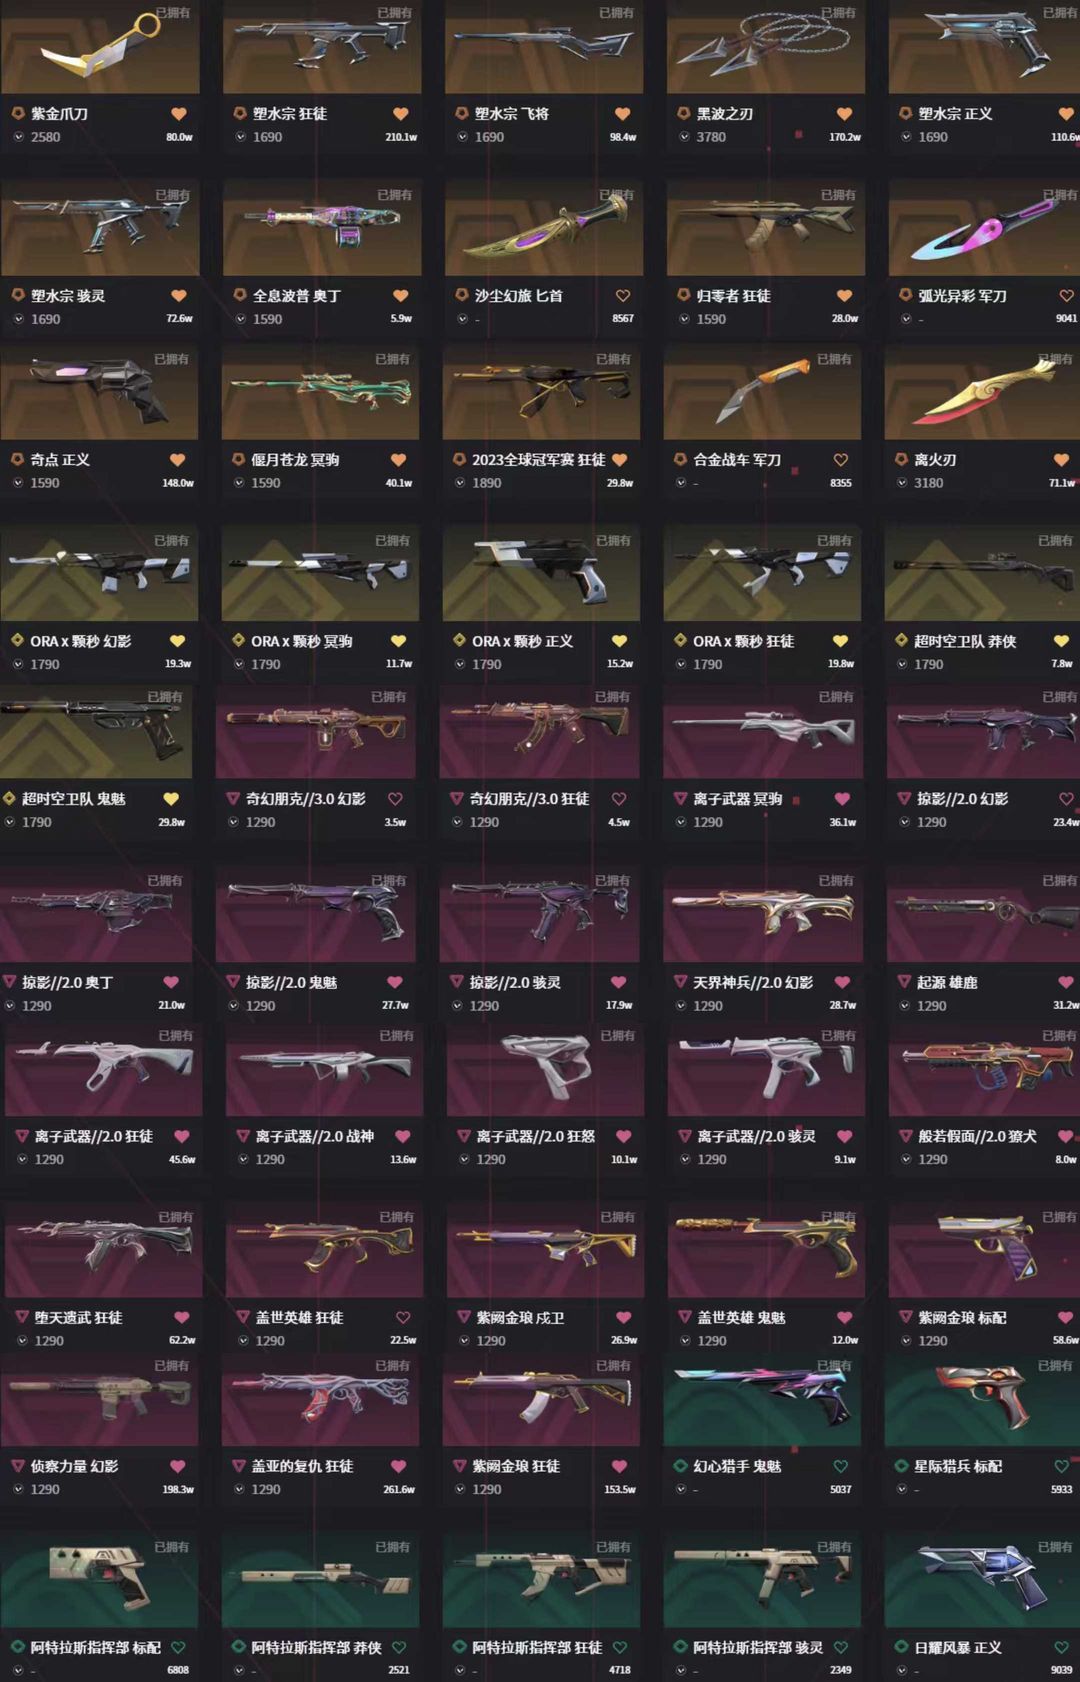Click the 天界神兵//2.0 幻影 skin name
Image resolution: width=1080 pixels, height=1682 pixels.
[753, 982]
